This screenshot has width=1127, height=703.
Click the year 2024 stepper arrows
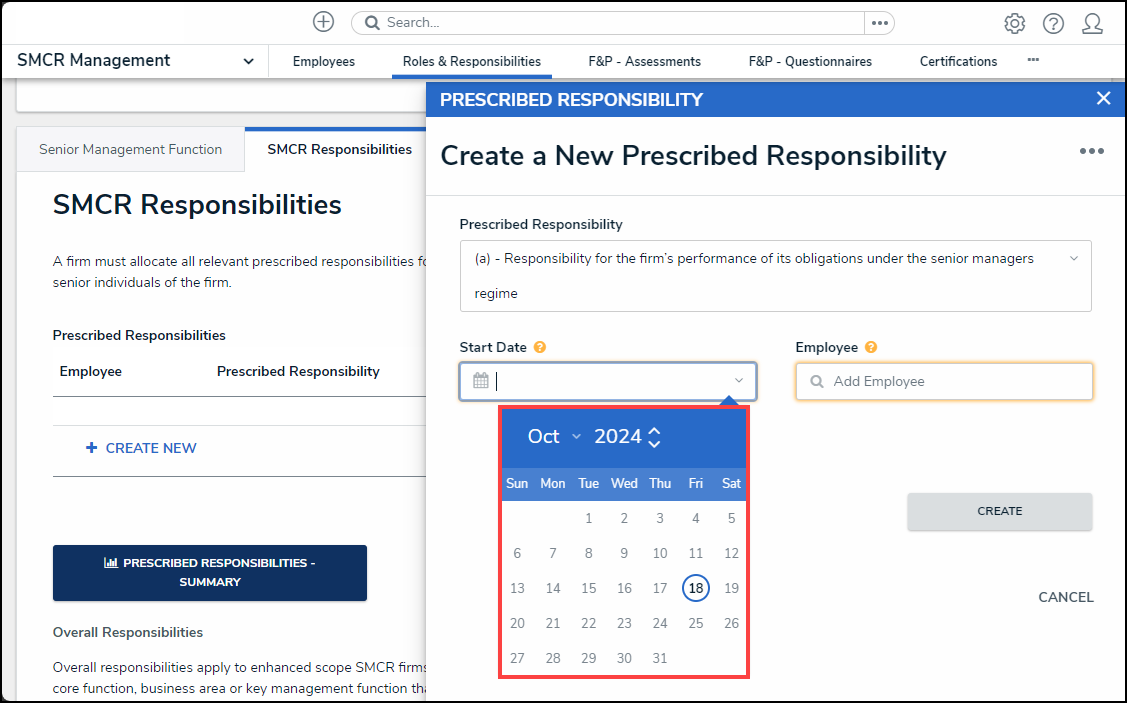(654, 437)
